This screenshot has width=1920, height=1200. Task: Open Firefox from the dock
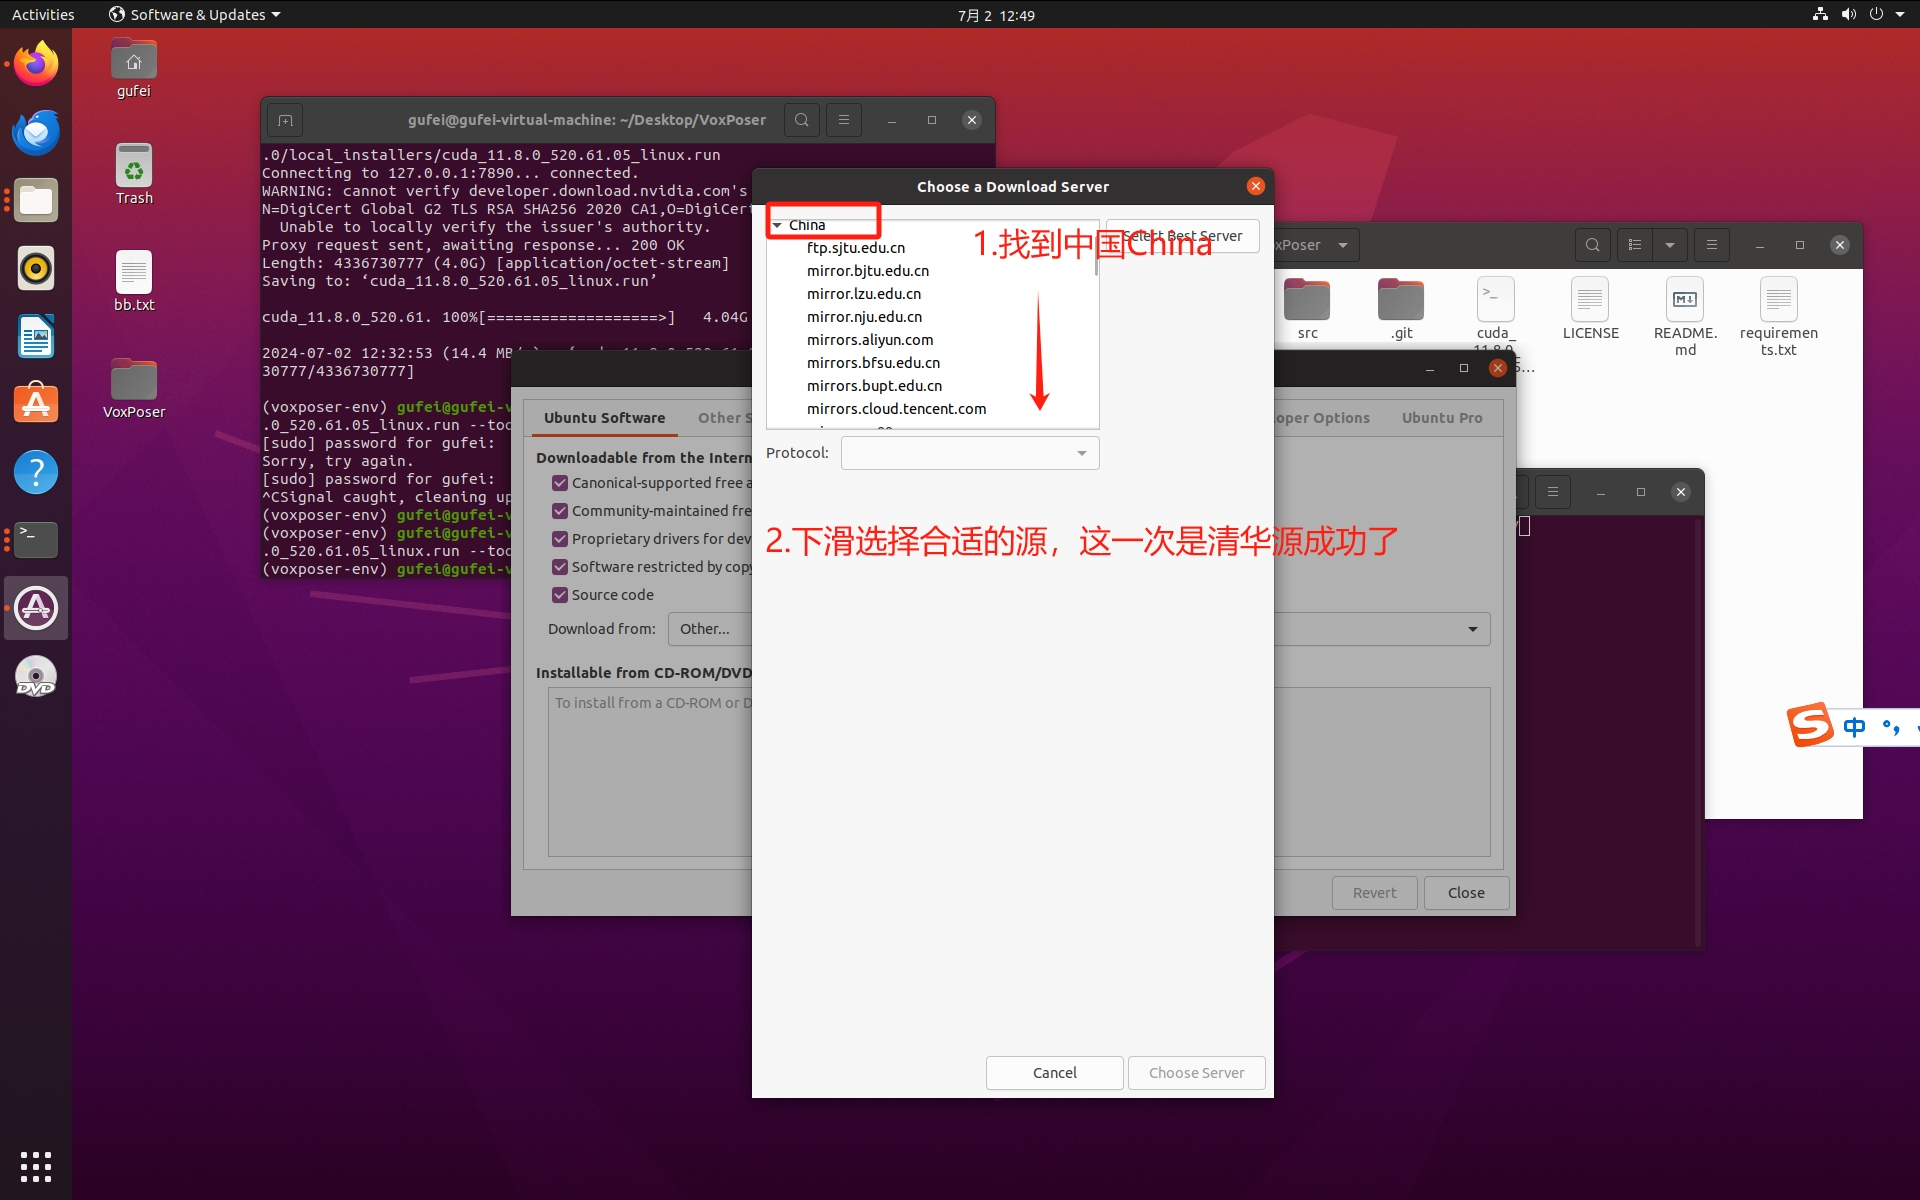point(36,65)
